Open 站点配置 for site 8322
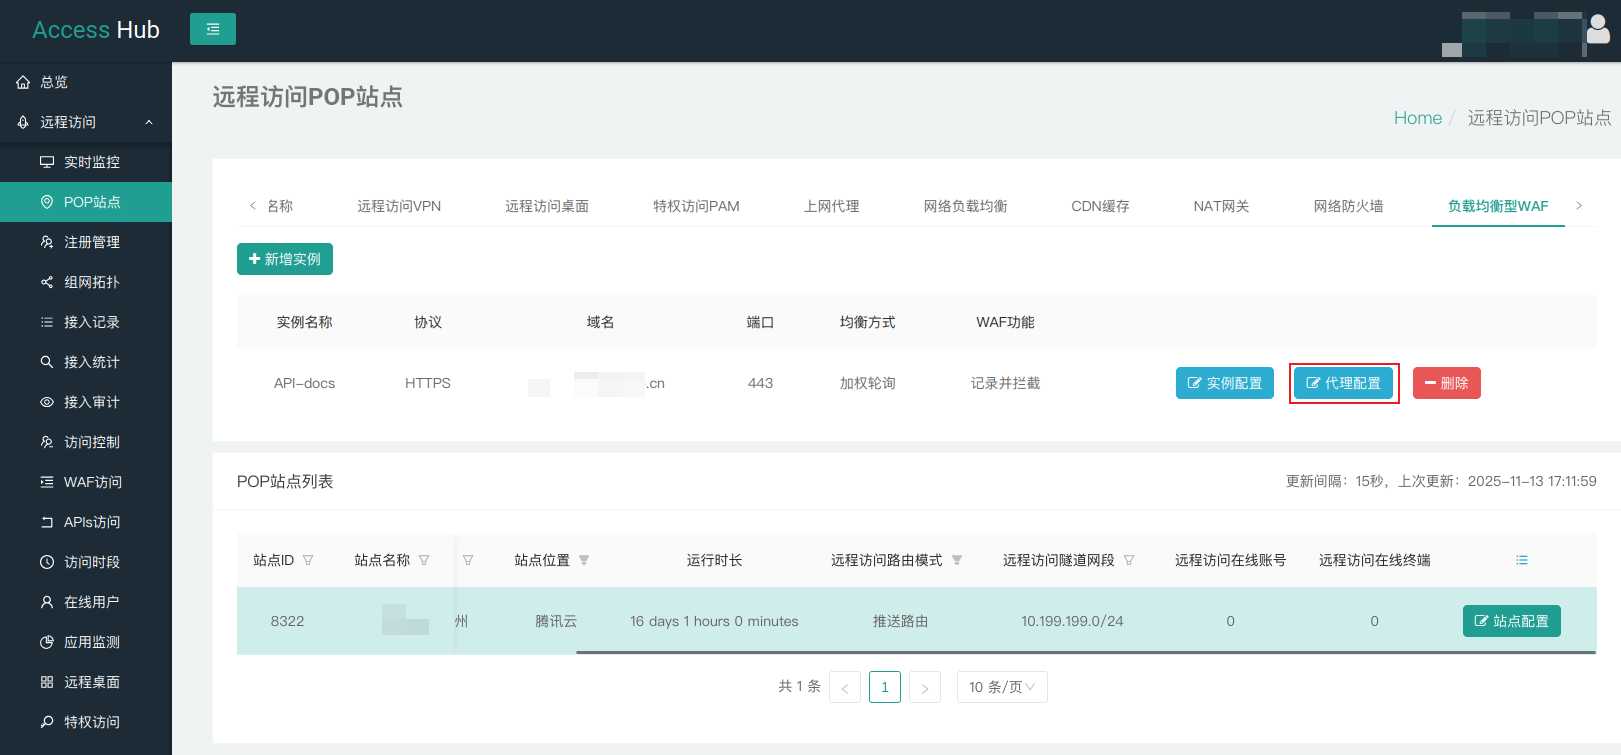This screenshot has height=755, width=1621. pos(1512,621)
